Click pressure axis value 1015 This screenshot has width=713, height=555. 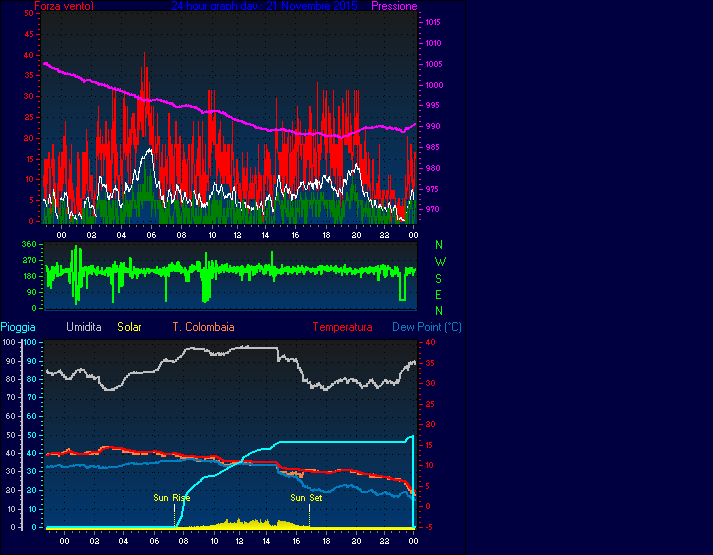click(x=433, y=22)
